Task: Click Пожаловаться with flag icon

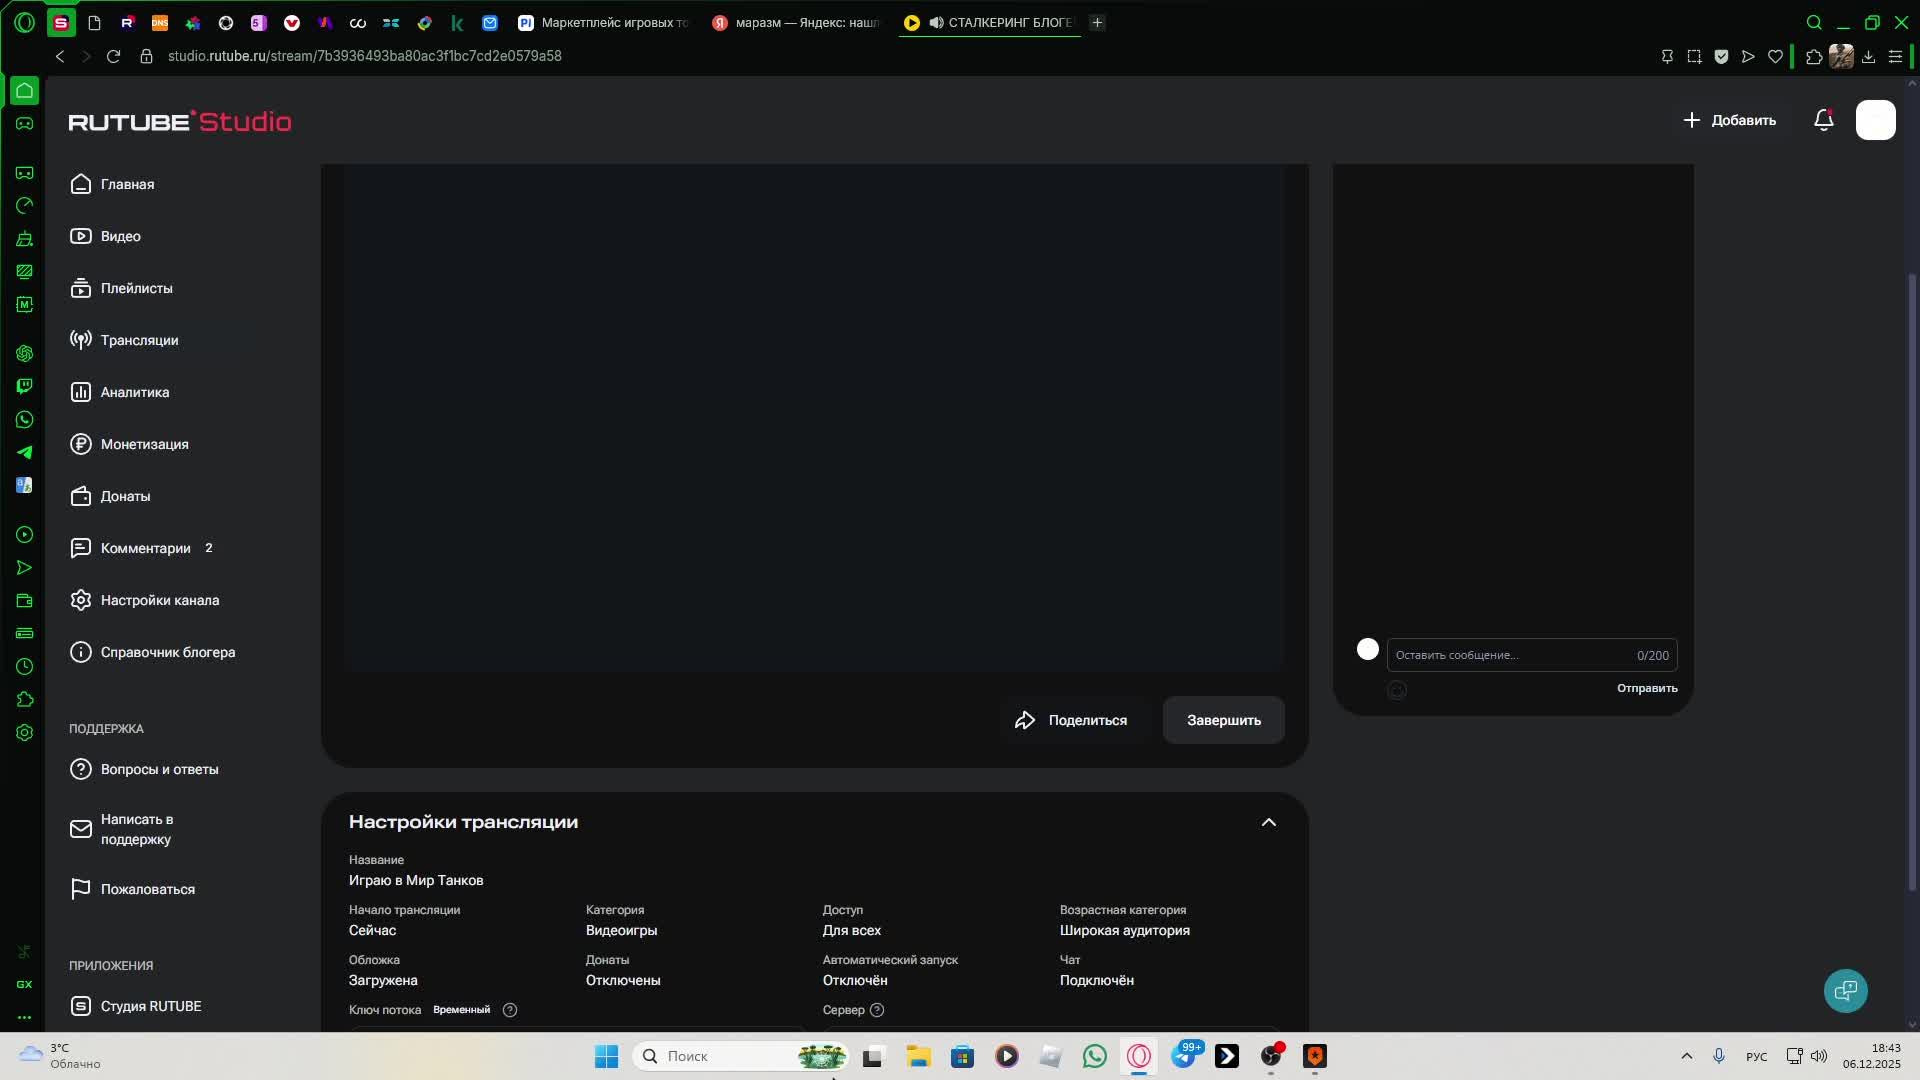Action: coord(132,889)
